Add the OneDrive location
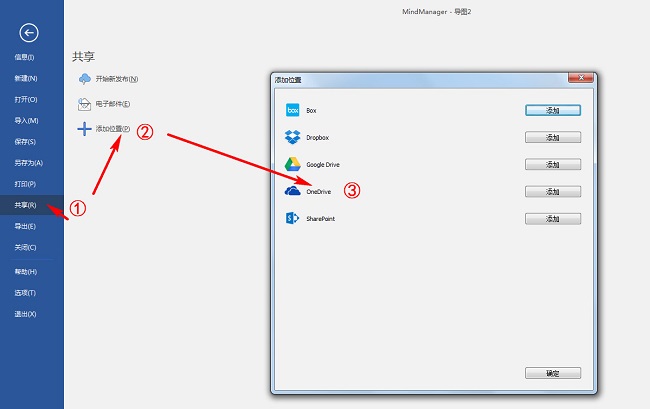The width and height of the screenshot is (650, 409). click(x=553, y=191)
